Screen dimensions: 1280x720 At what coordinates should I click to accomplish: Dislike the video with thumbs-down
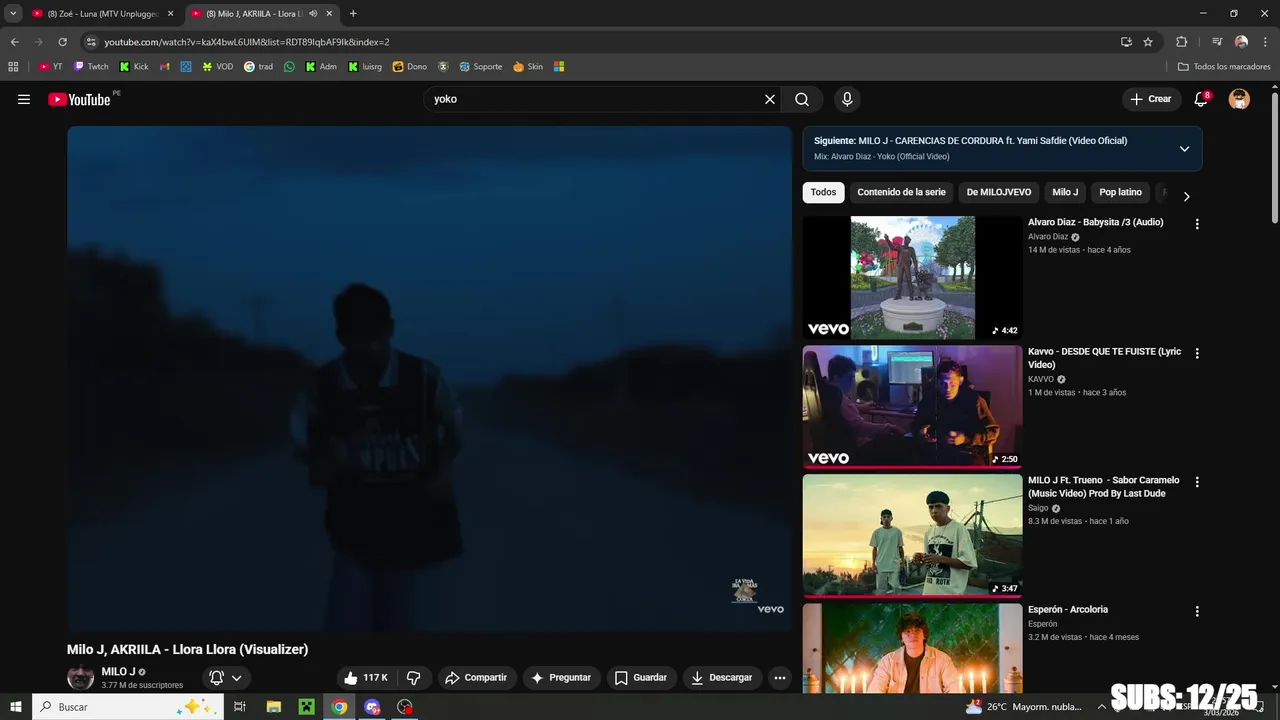coord(414,678)
